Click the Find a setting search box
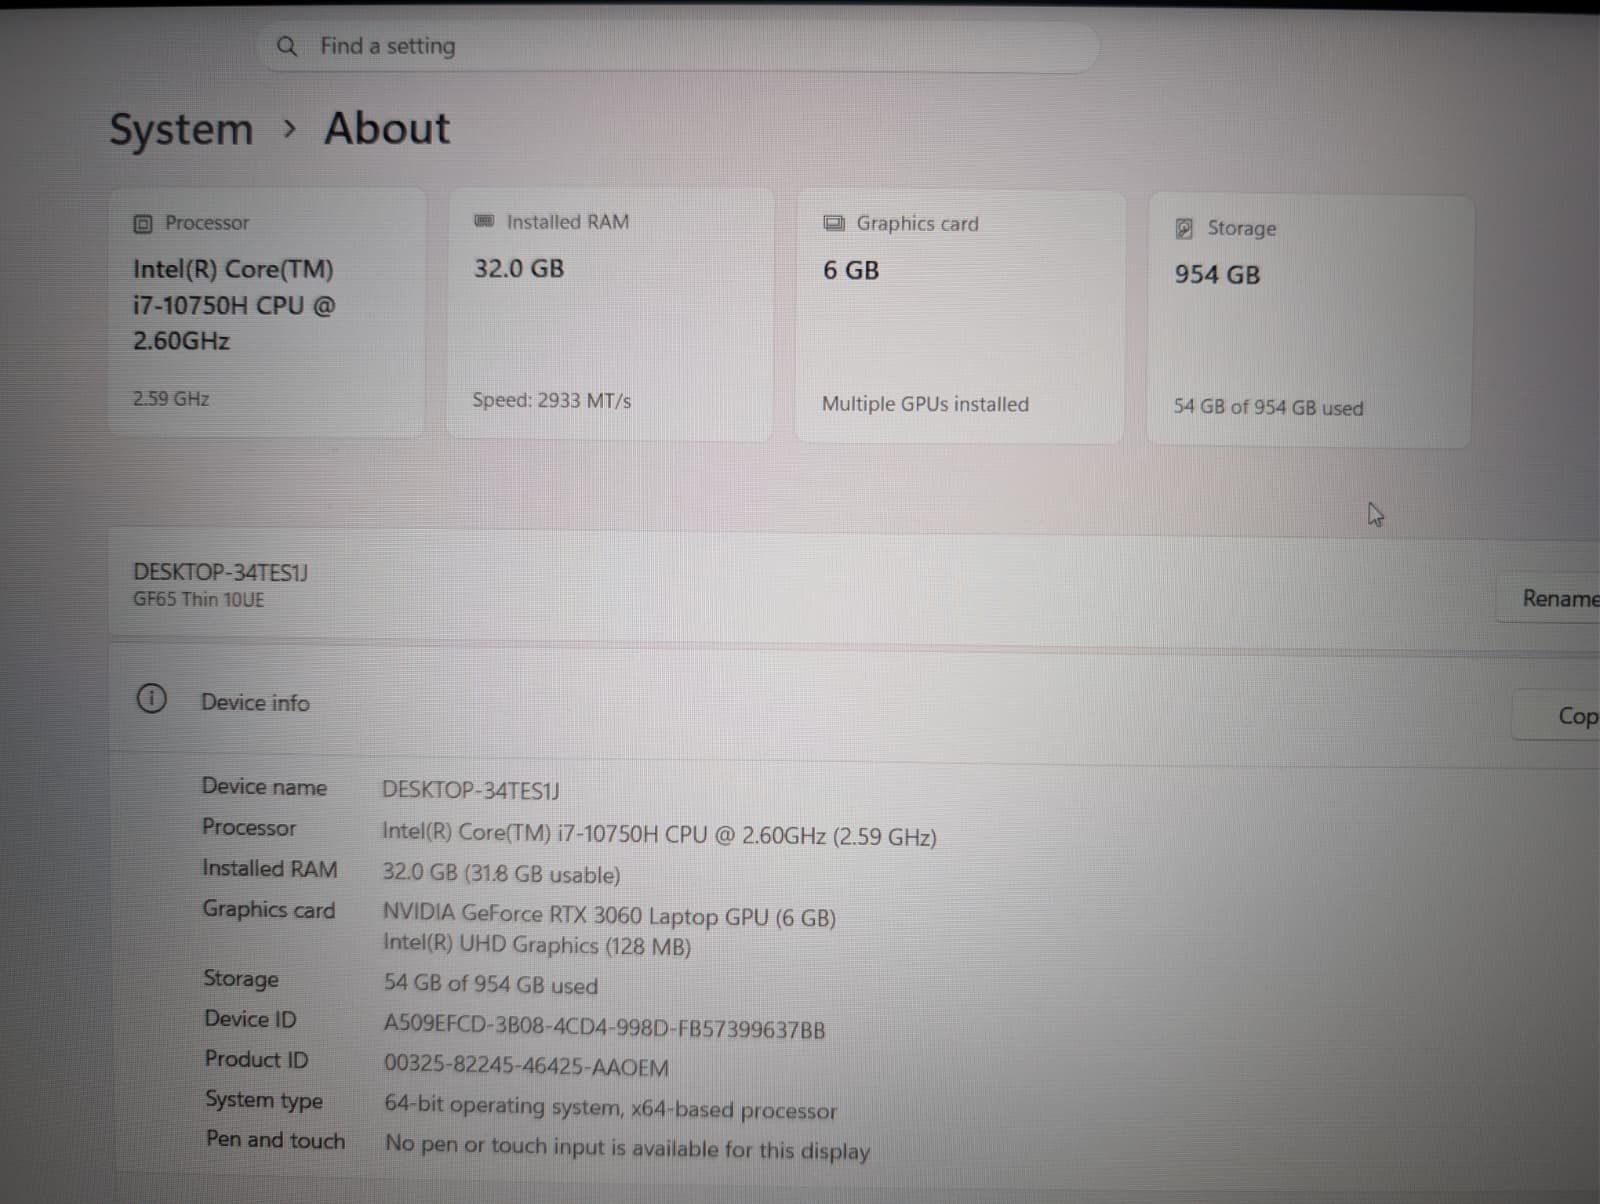This screenshot has height=1204, width=1600. point(678,46)
